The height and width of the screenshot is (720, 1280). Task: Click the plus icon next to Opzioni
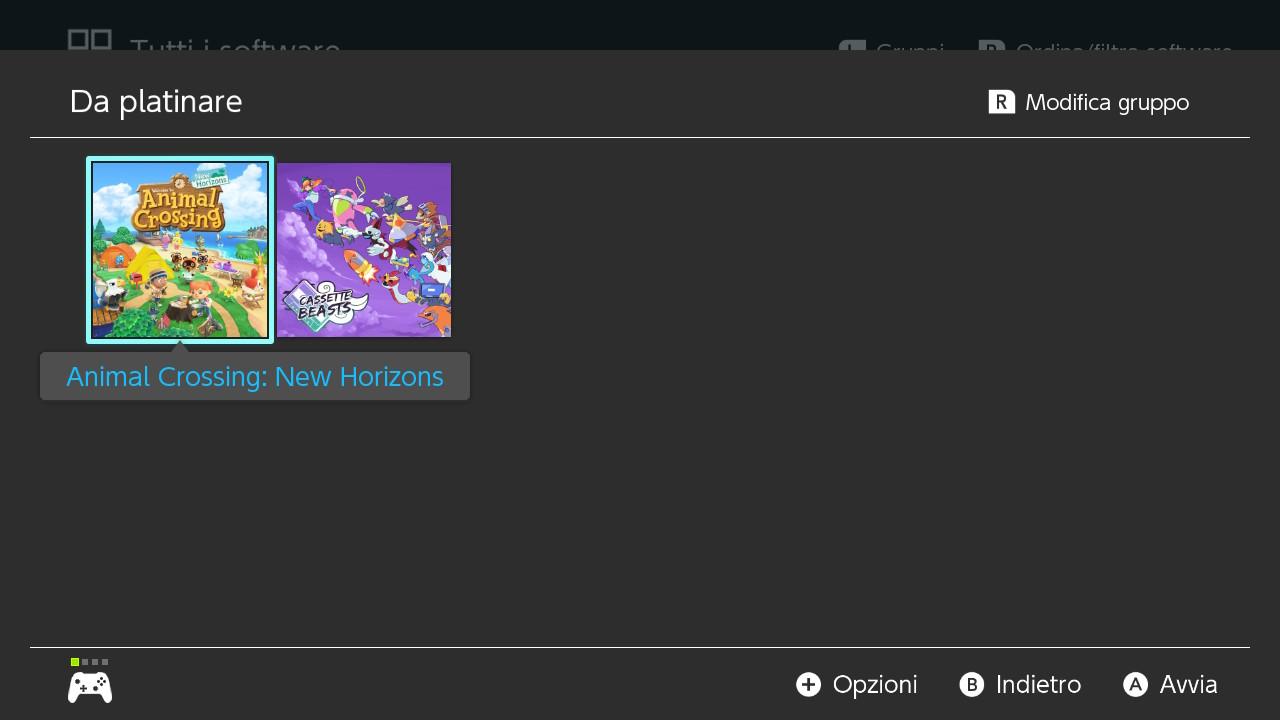pos(808,684)
